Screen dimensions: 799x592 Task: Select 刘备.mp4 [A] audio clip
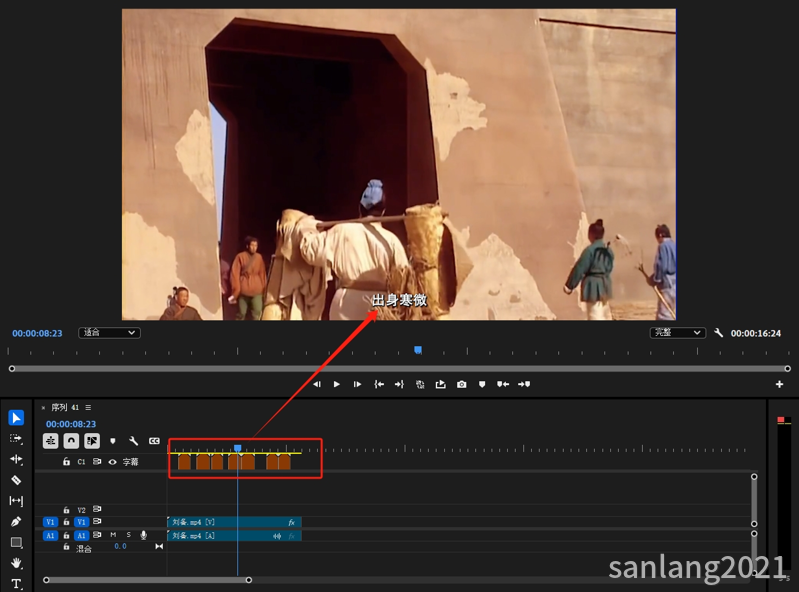click(x=234, y=536)
